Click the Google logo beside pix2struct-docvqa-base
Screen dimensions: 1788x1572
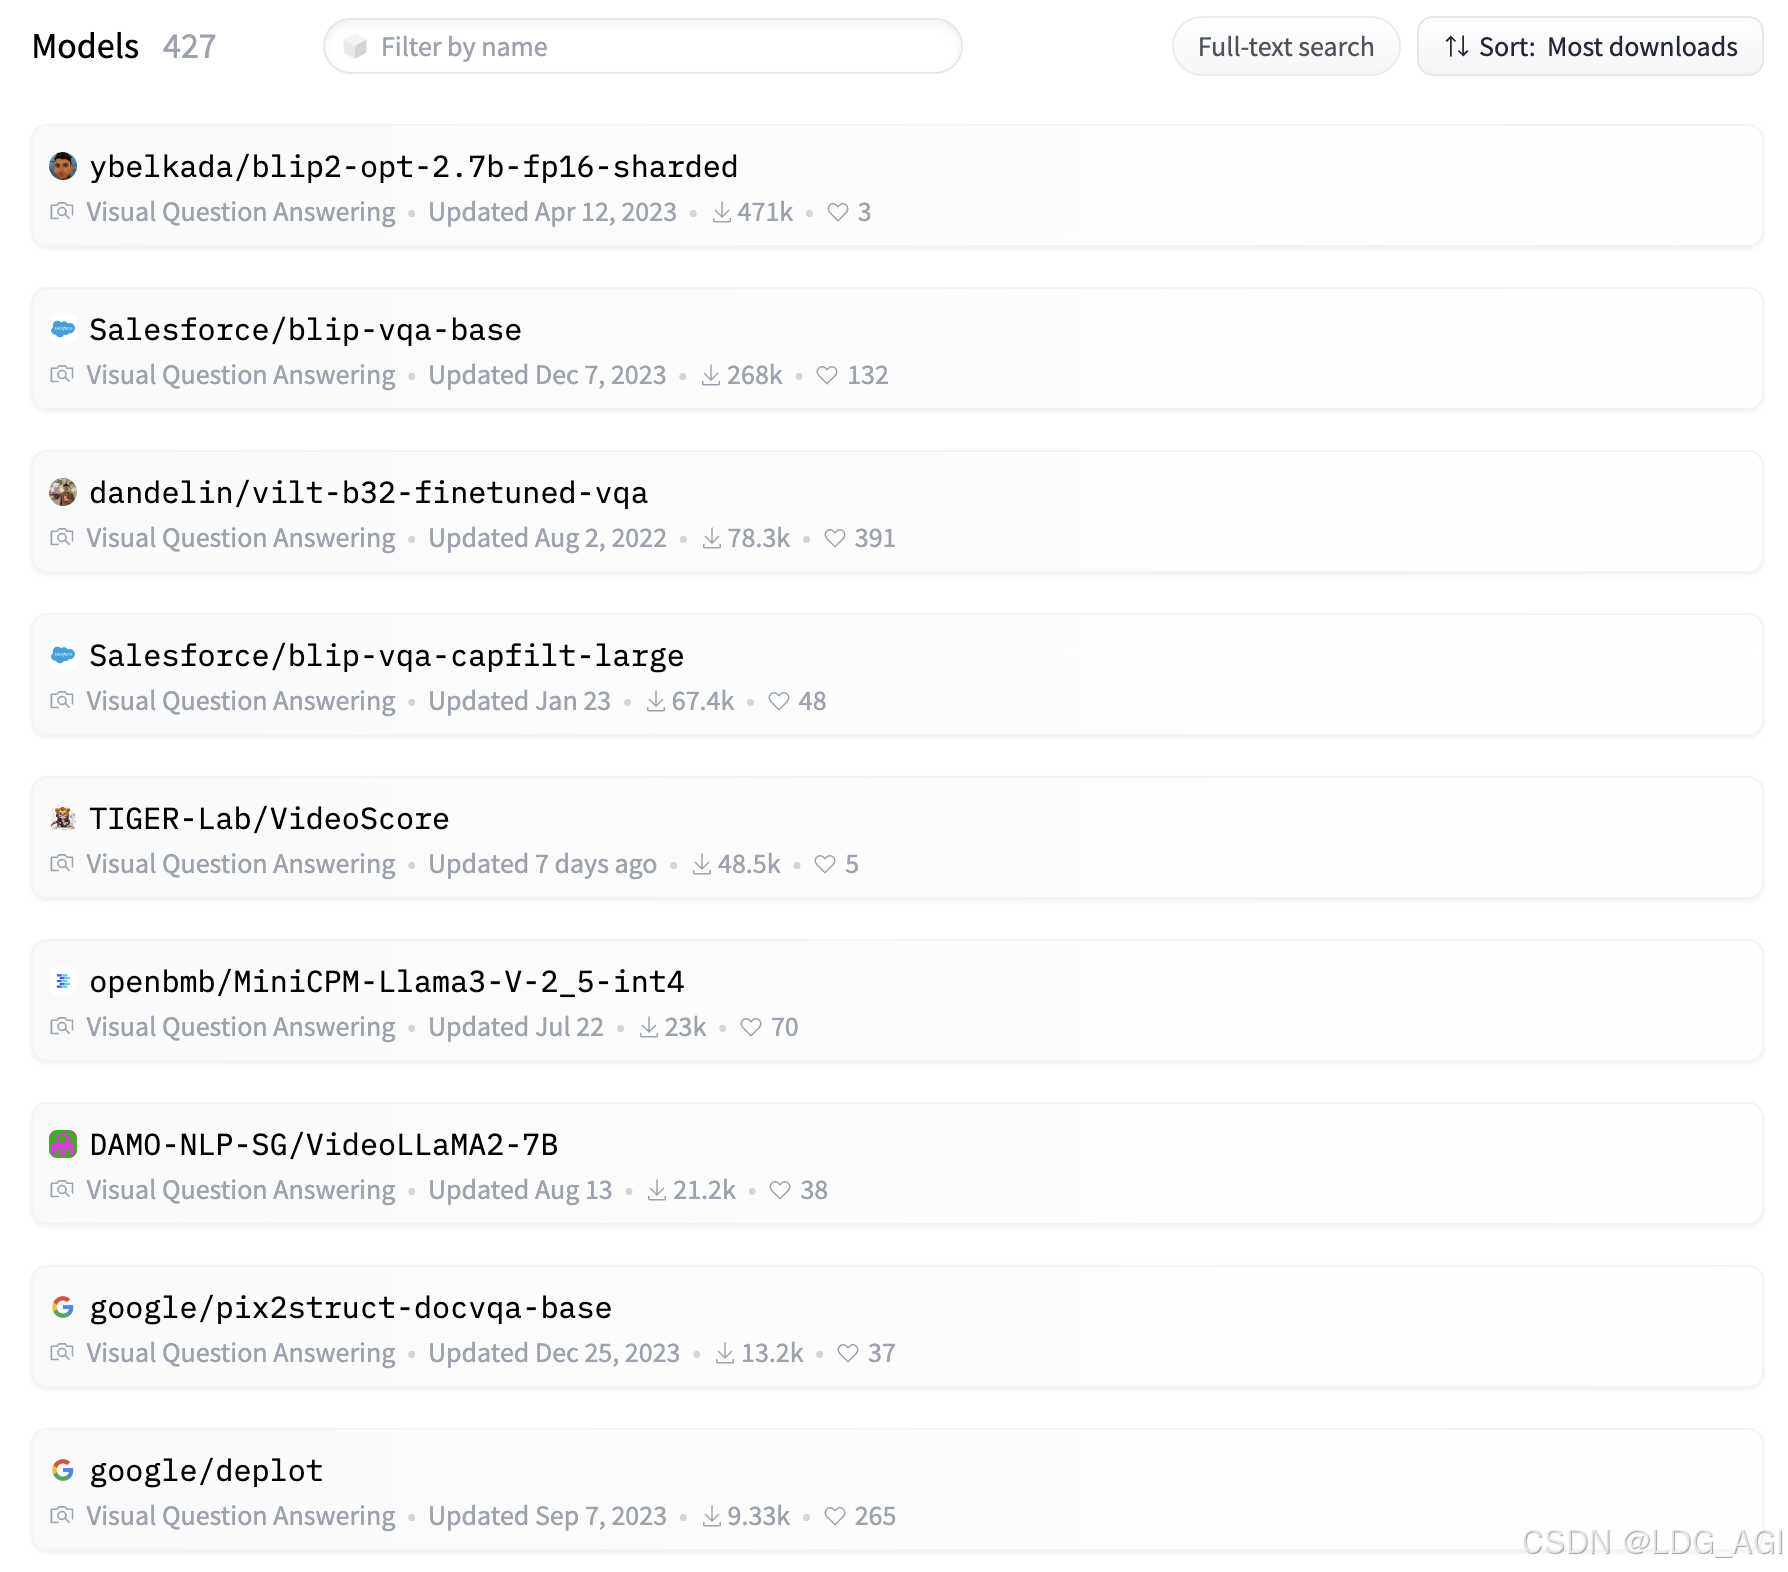[63, 1307]
